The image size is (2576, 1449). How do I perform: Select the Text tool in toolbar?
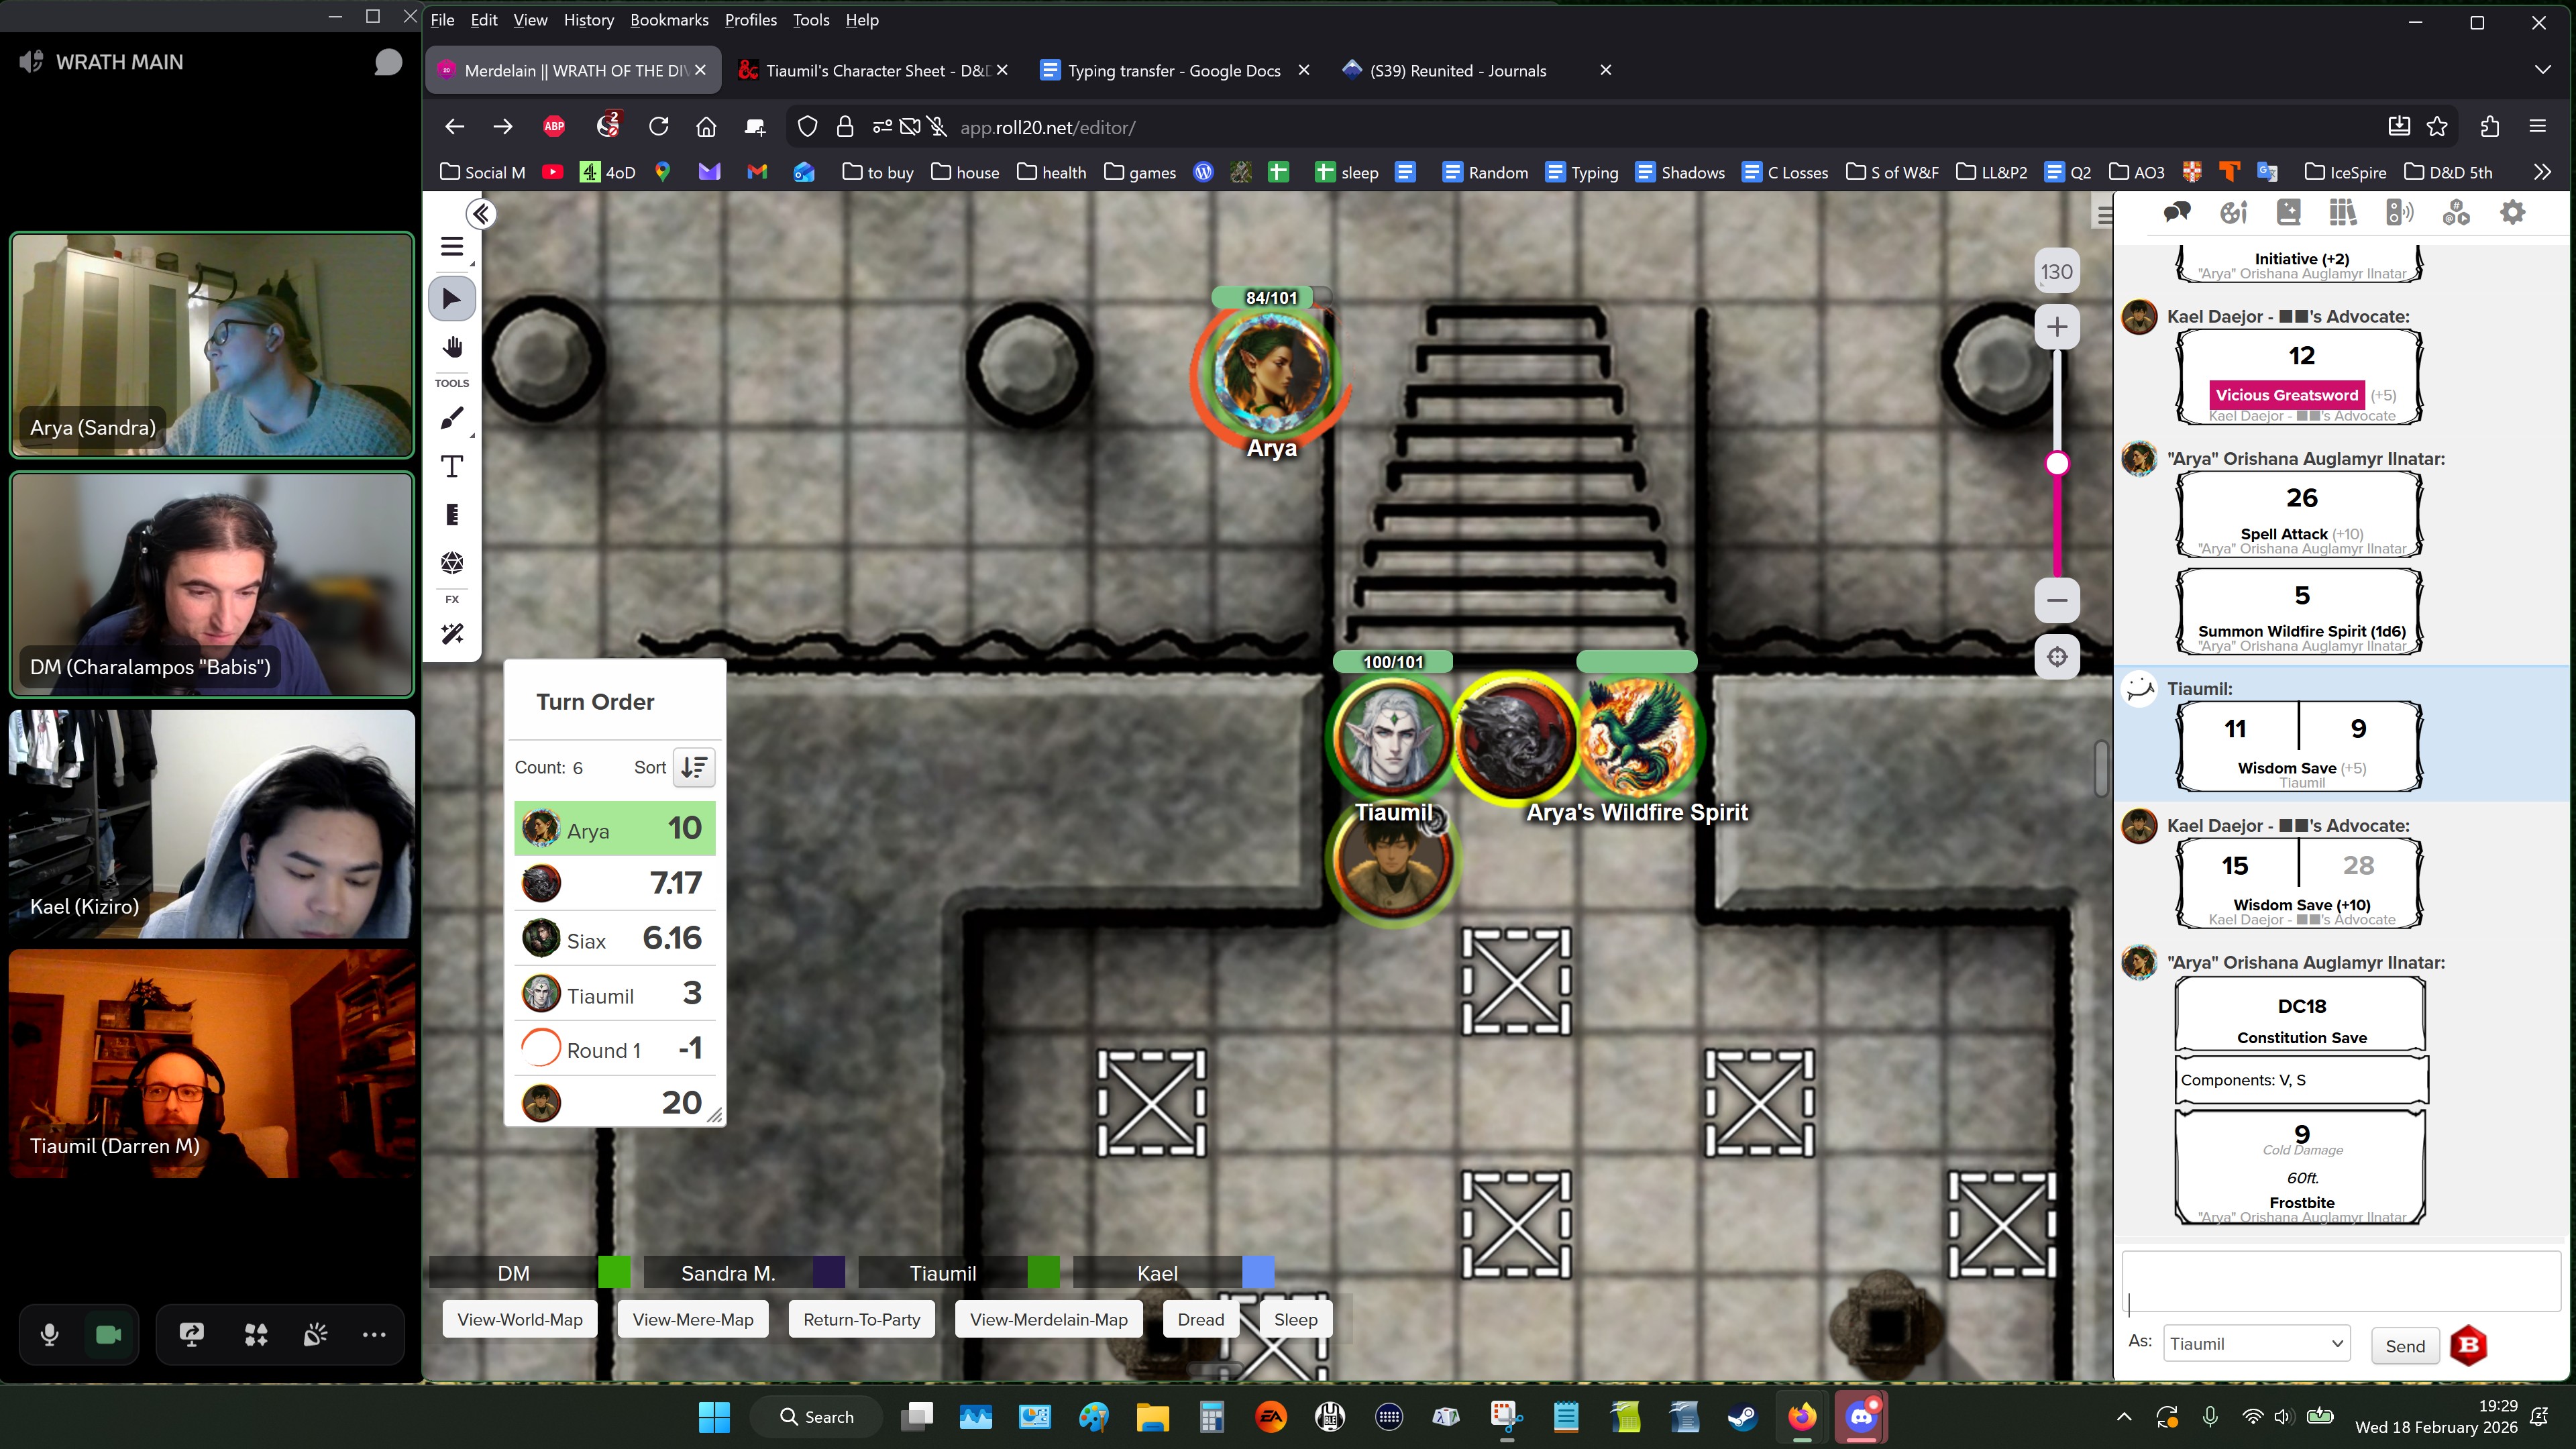pyautogui.click(x=451, y=466)
